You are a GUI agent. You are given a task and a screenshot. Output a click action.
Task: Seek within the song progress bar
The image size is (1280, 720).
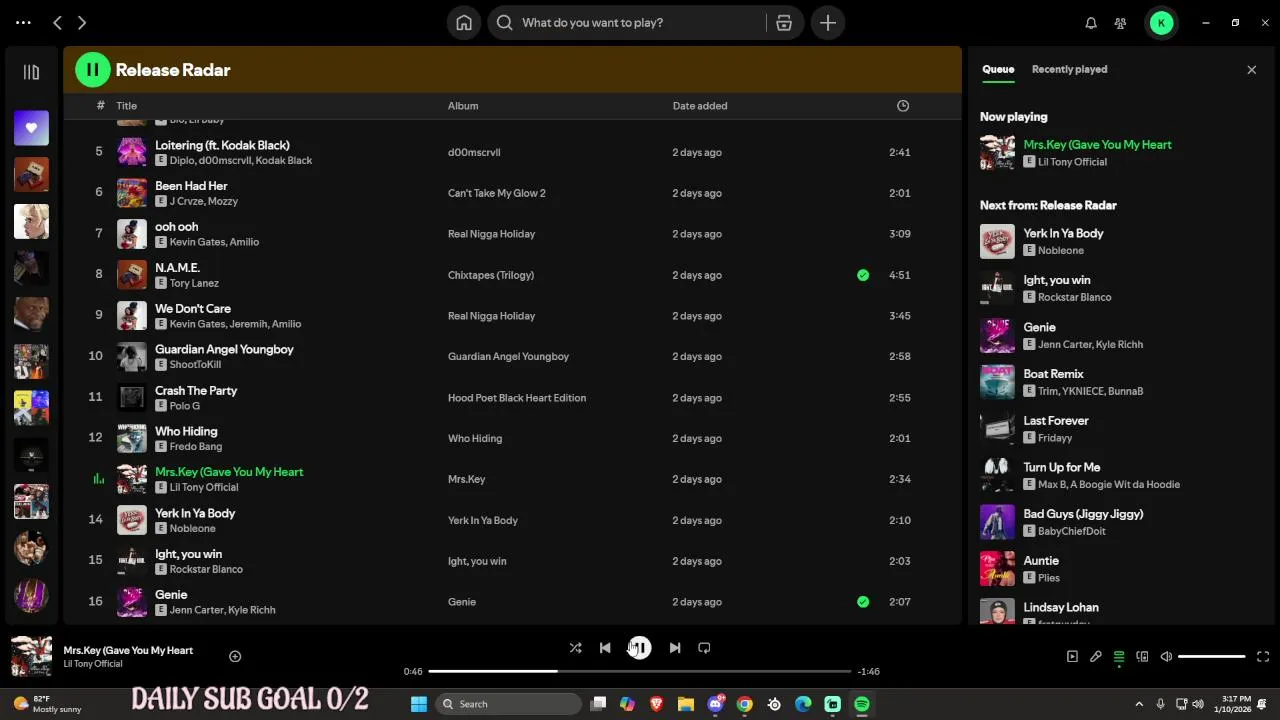(x=640, y=671)
